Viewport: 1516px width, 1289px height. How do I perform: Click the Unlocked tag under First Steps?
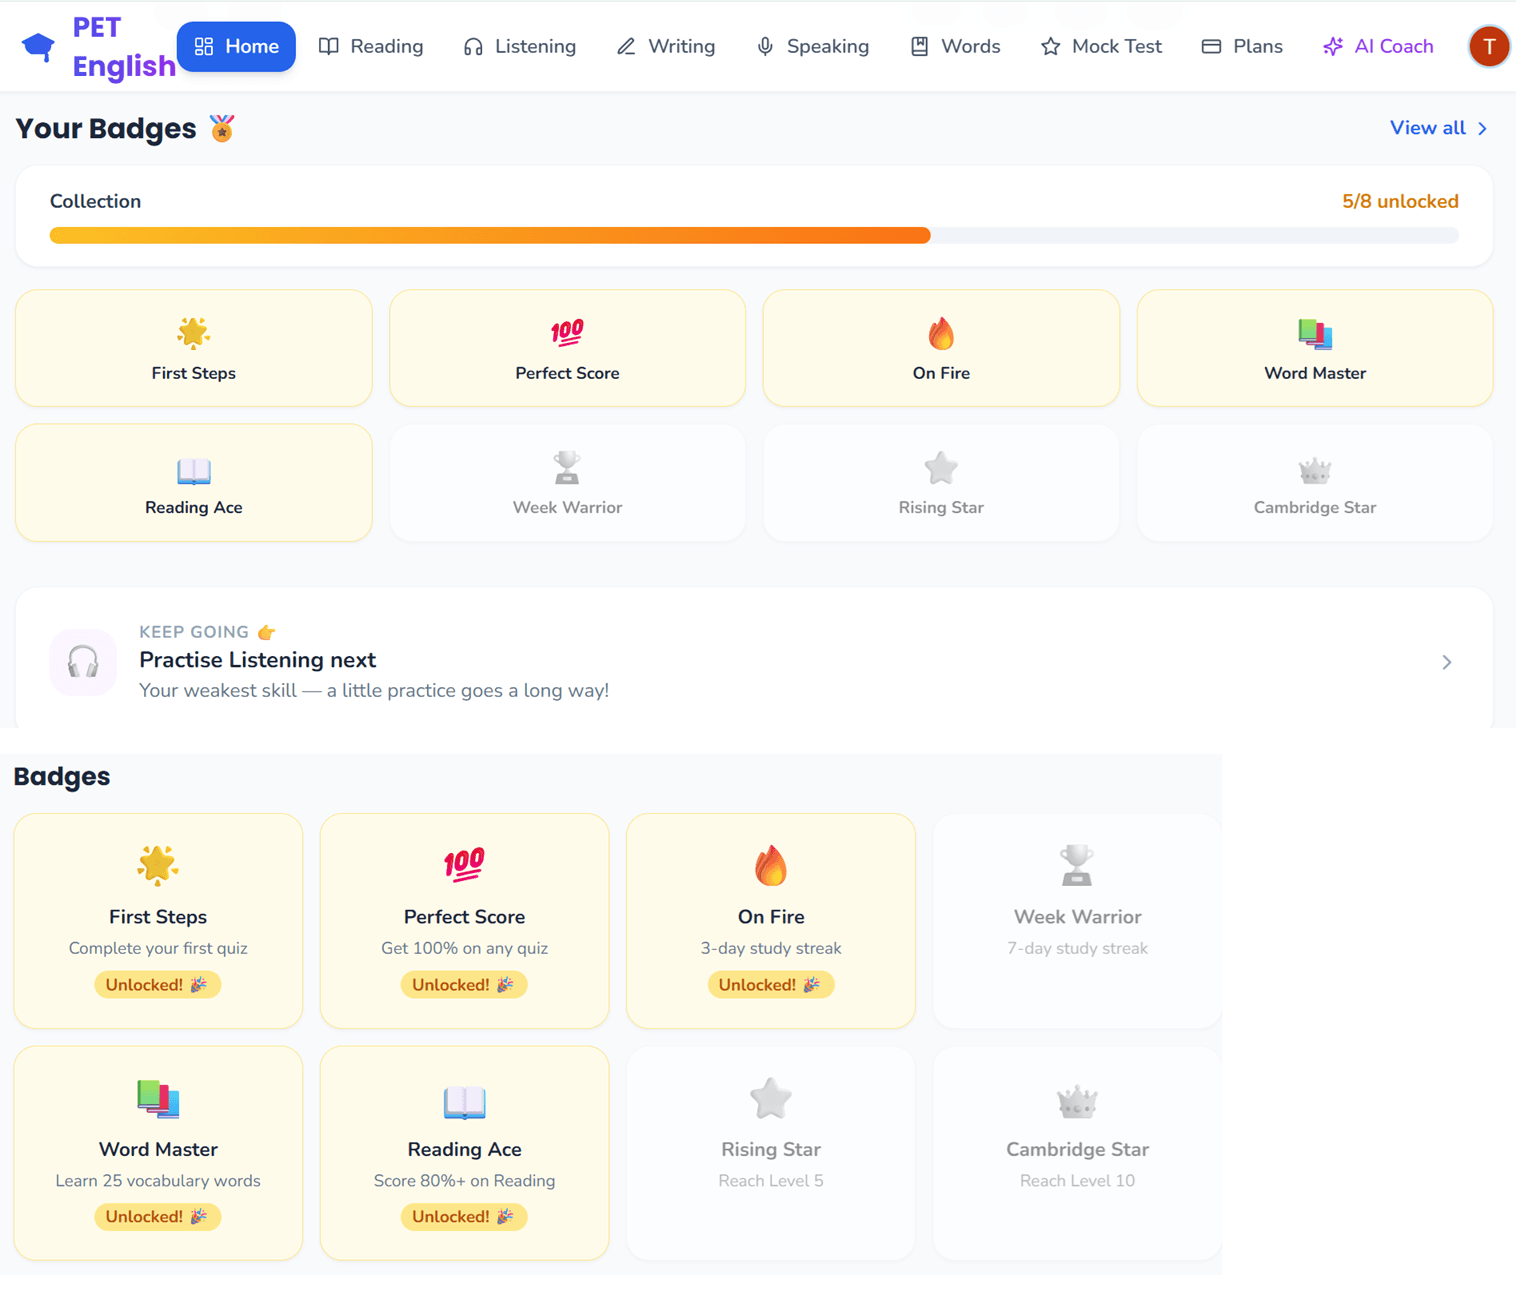pyautogui.click(x=158, y=985)
